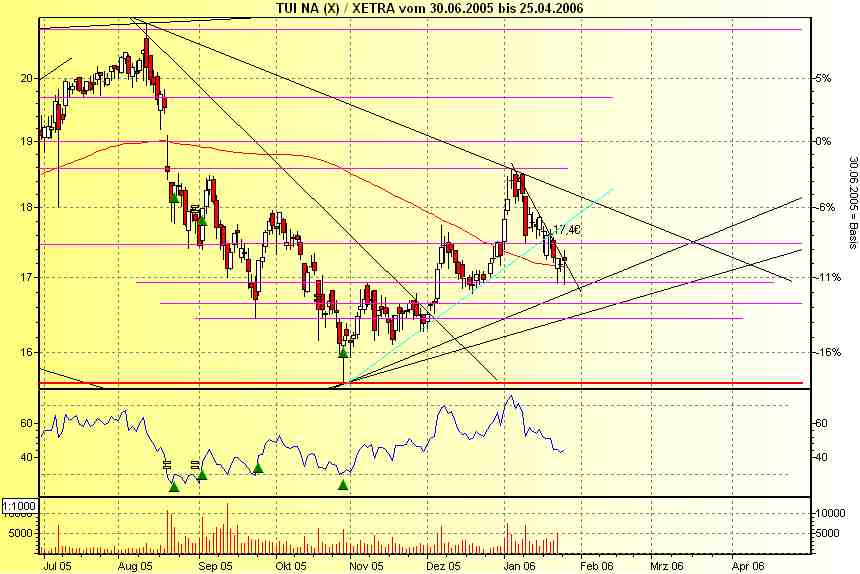Click the 40 RSI label on left axis
The width and height of the screenshot is (860, 574).
click(x=27, y=457)
